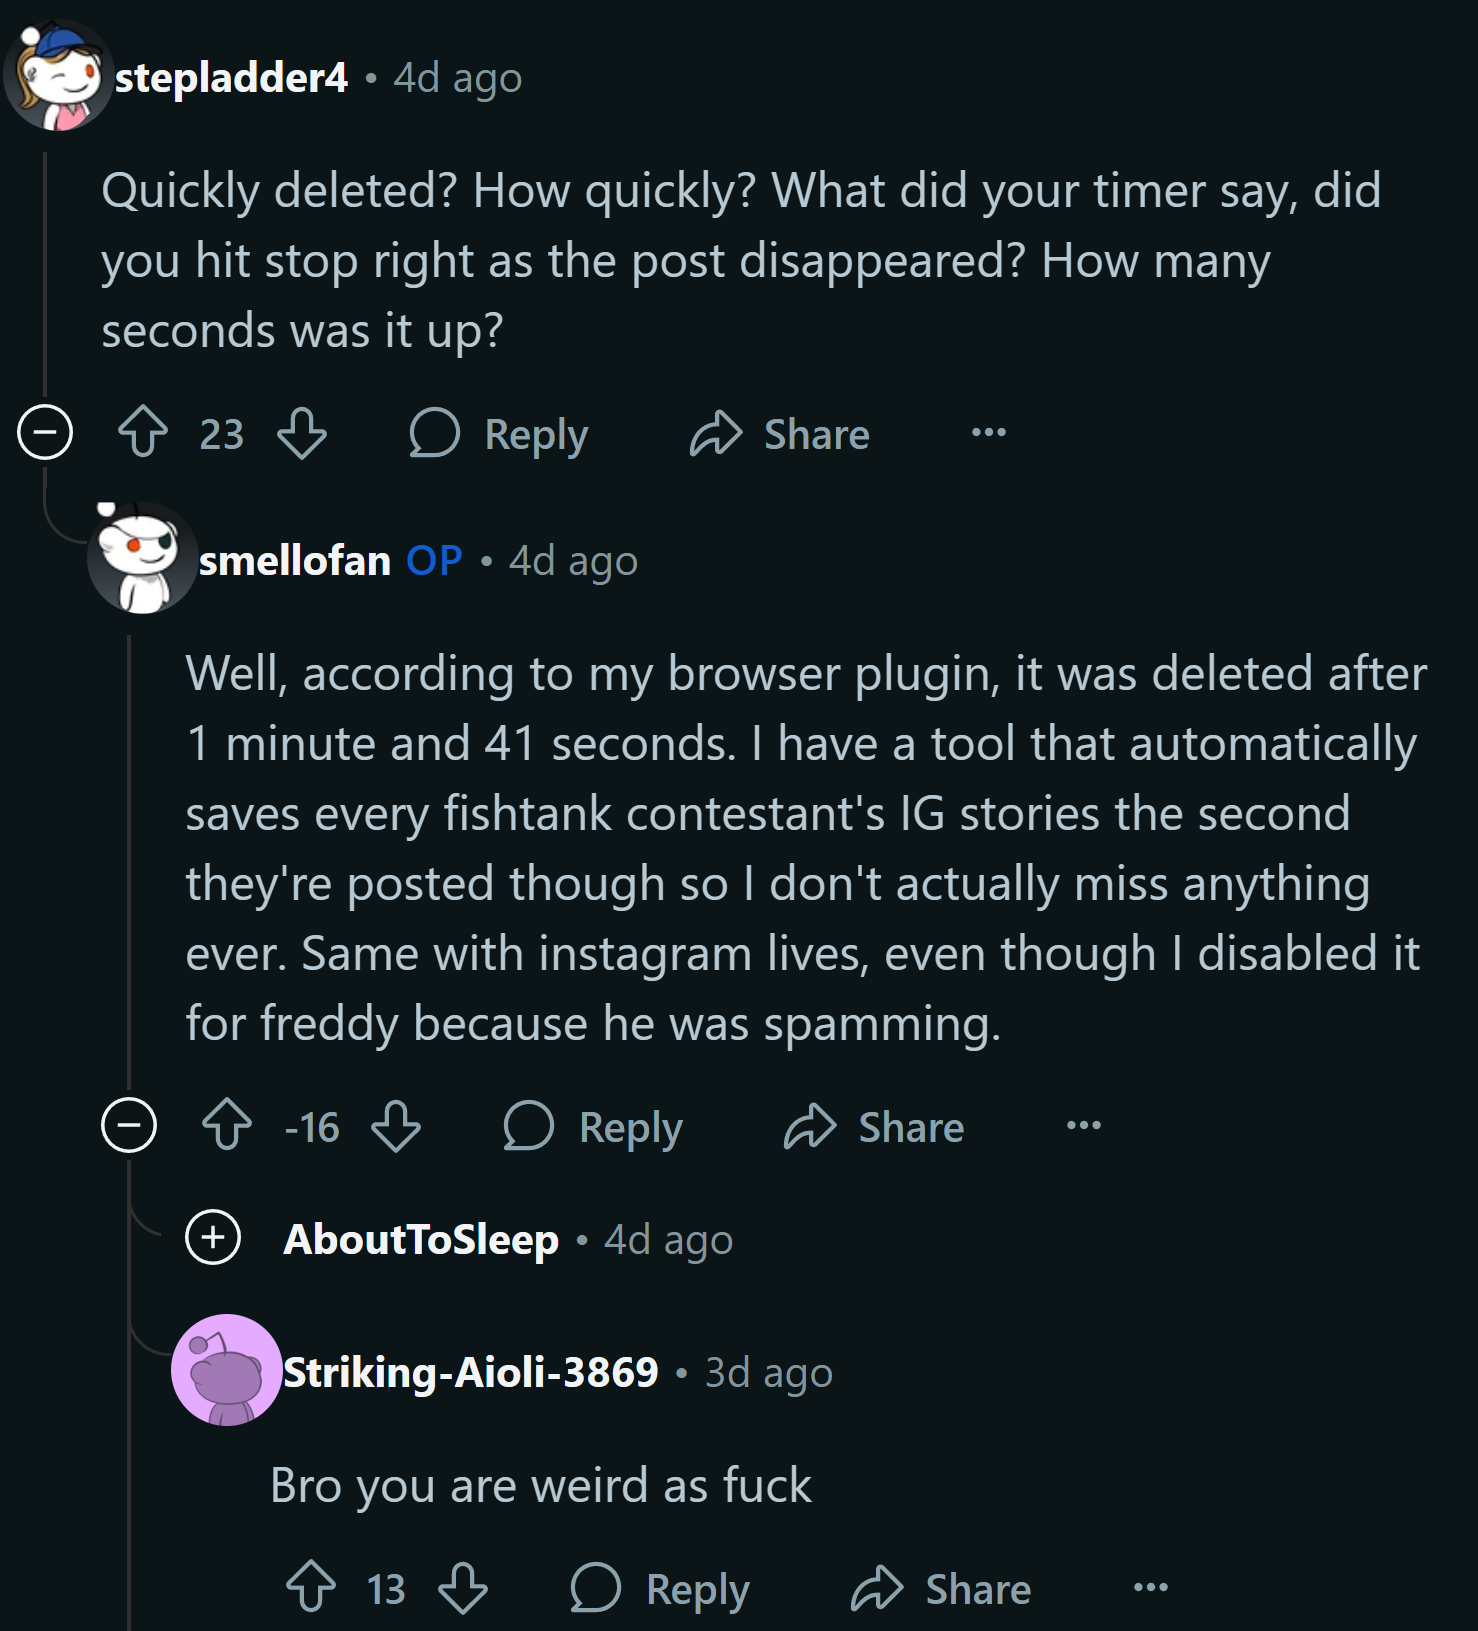Downvote stepladder4's comment

tap(302, 433)
